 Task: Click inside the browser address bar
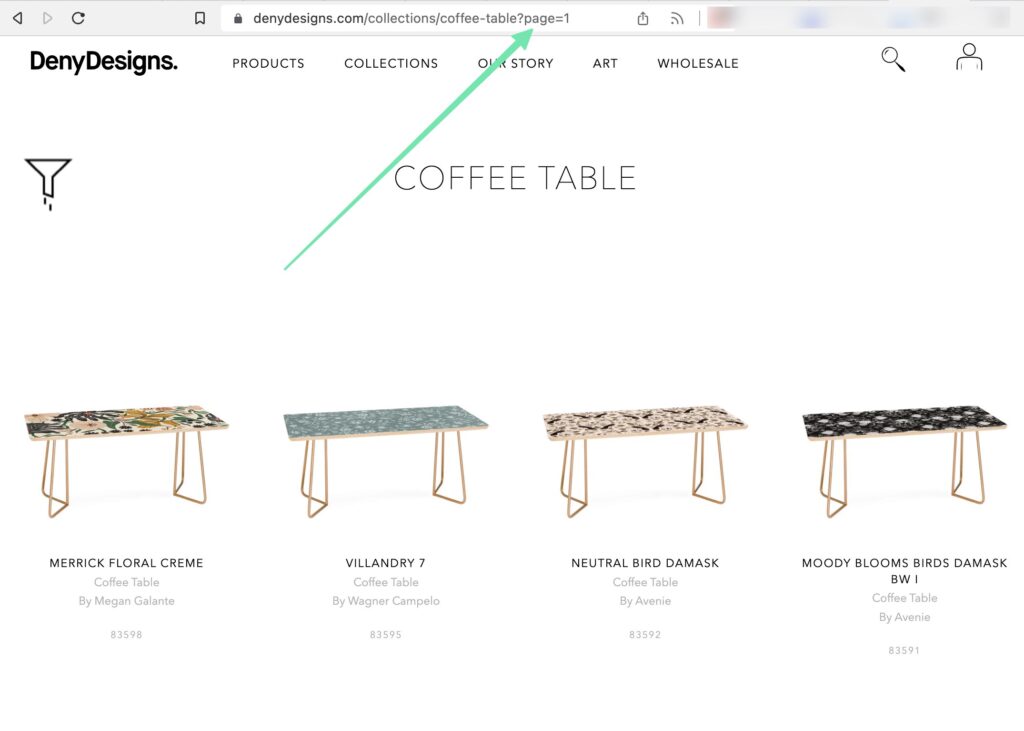tap(420, 17)
